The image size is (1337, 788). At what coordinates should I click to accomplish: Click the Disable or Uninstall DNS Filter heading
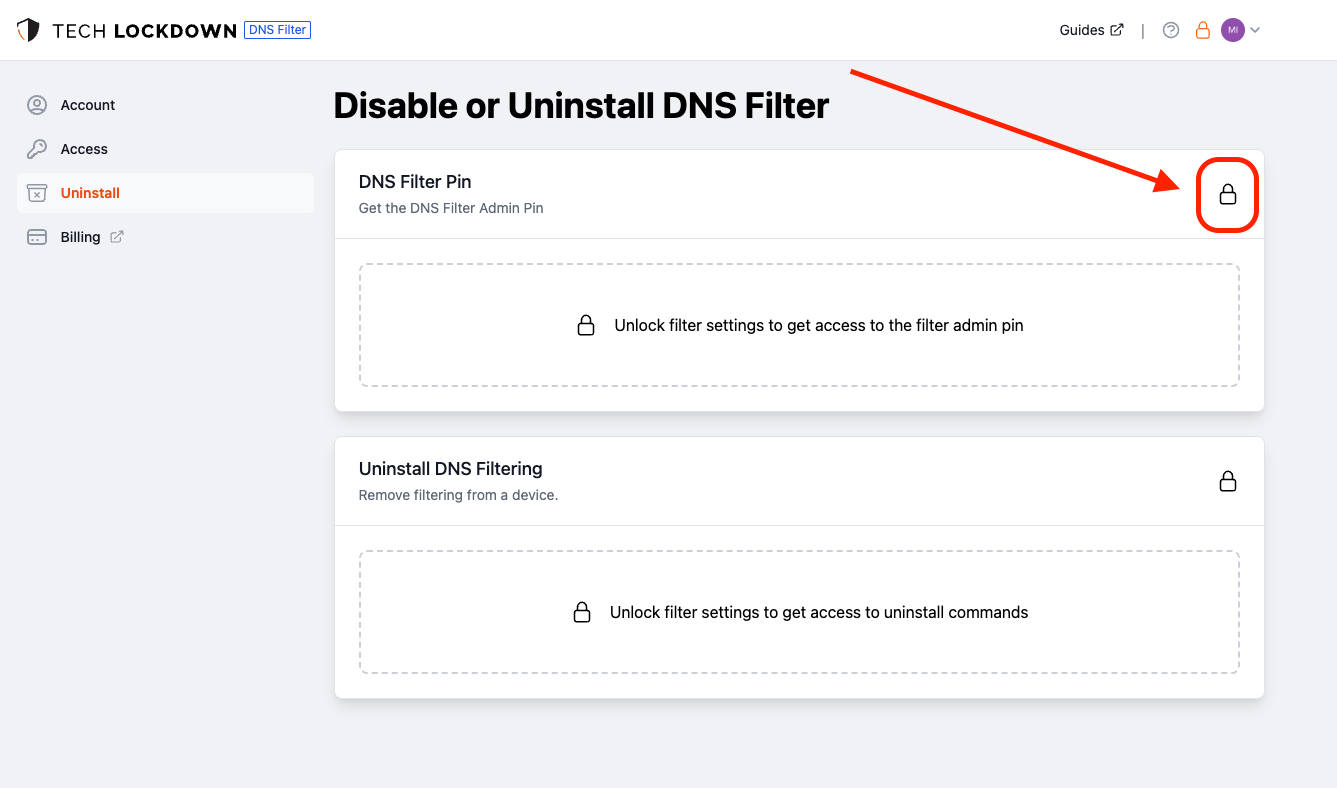pos(581,106)
